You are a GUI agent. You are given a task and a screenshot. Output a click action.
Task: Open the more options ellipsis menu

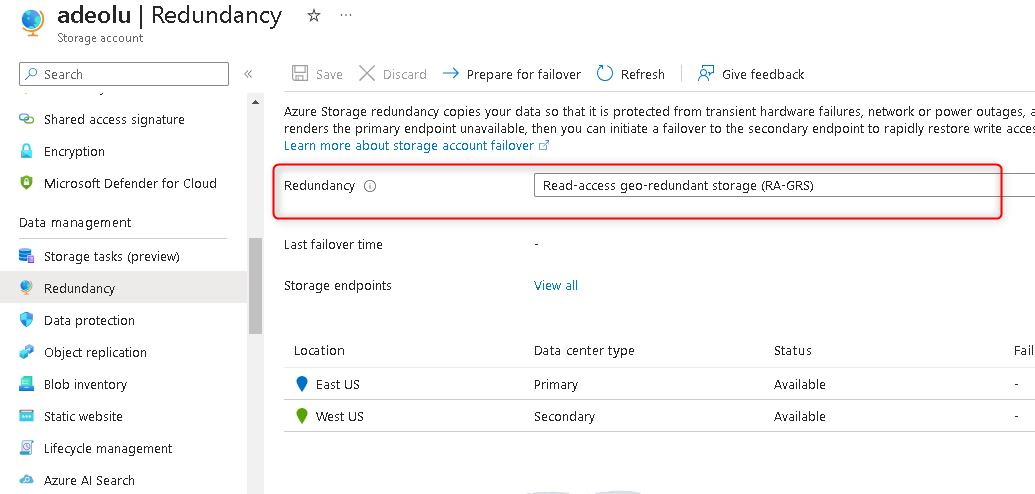click(x=346, y=16)
